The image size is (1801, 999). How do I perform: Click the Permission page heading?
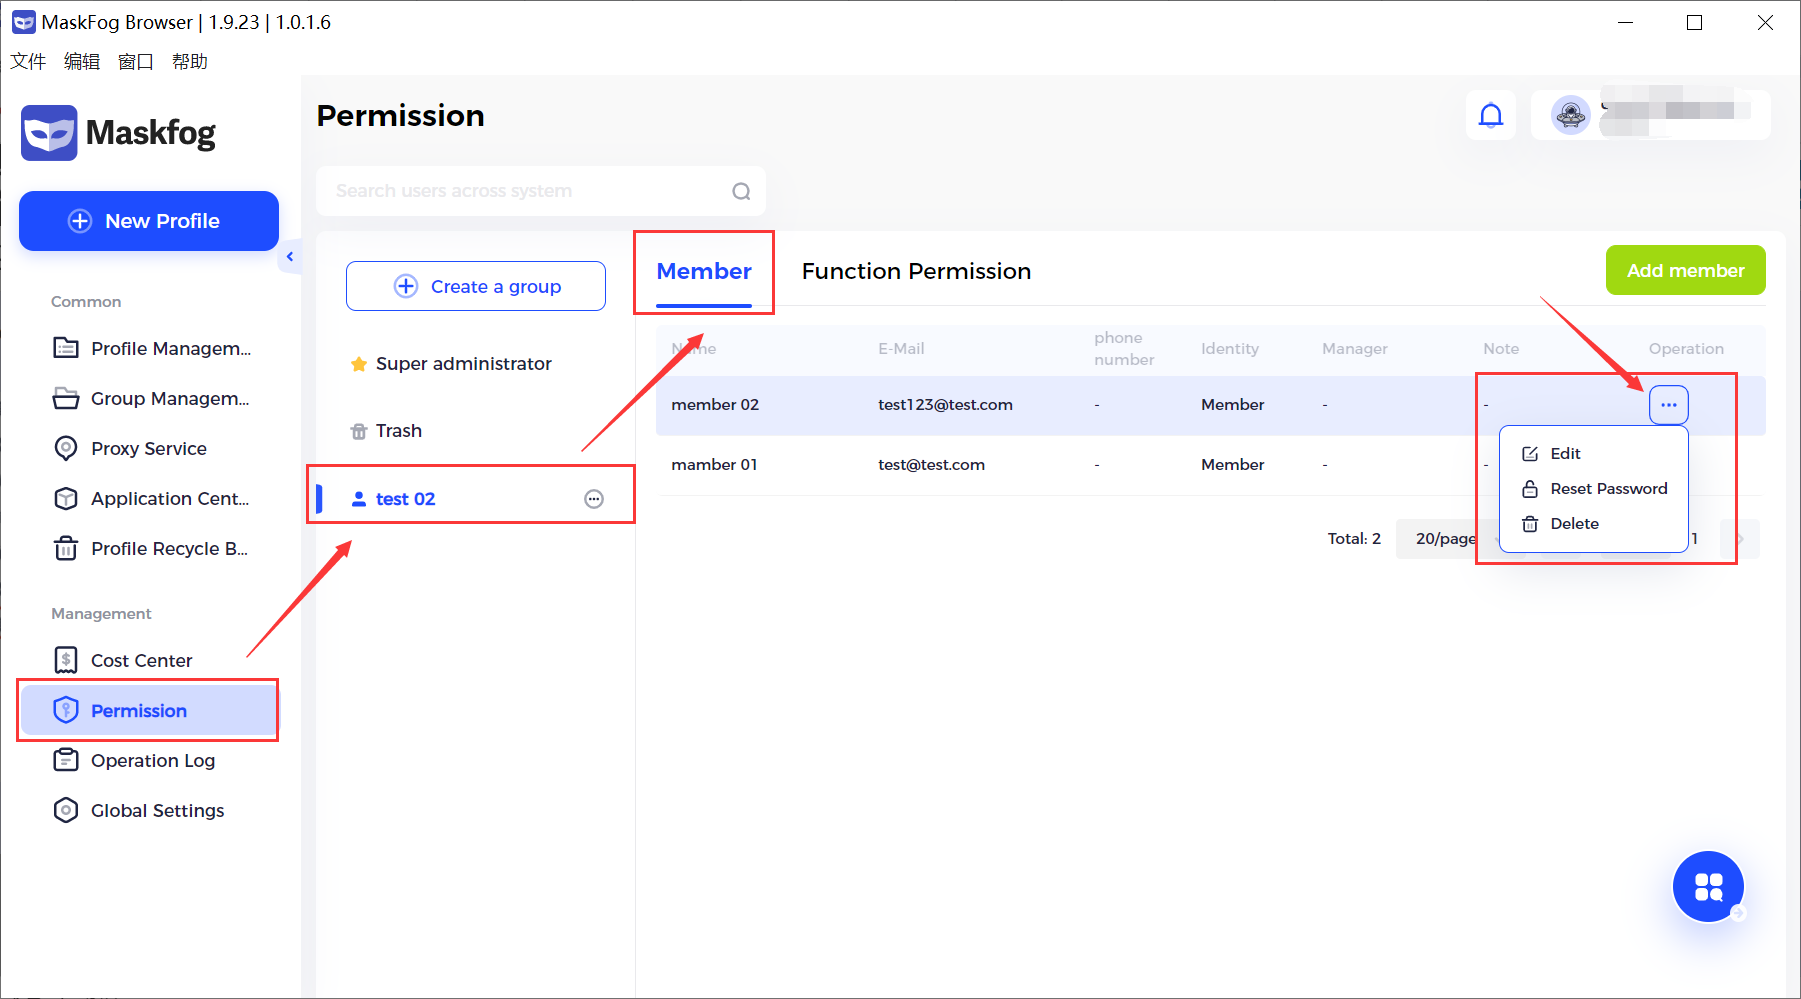400,115
